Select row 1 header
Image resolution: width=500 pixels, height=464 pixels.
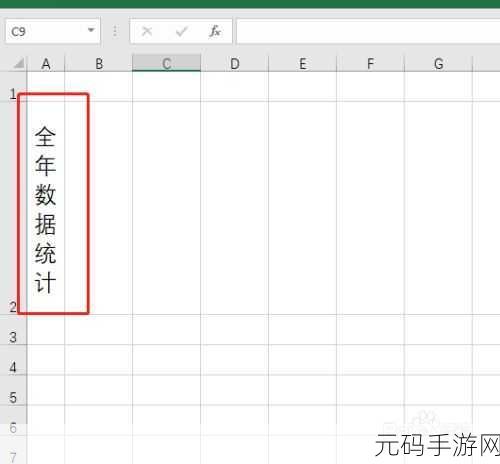click(13, 87)
